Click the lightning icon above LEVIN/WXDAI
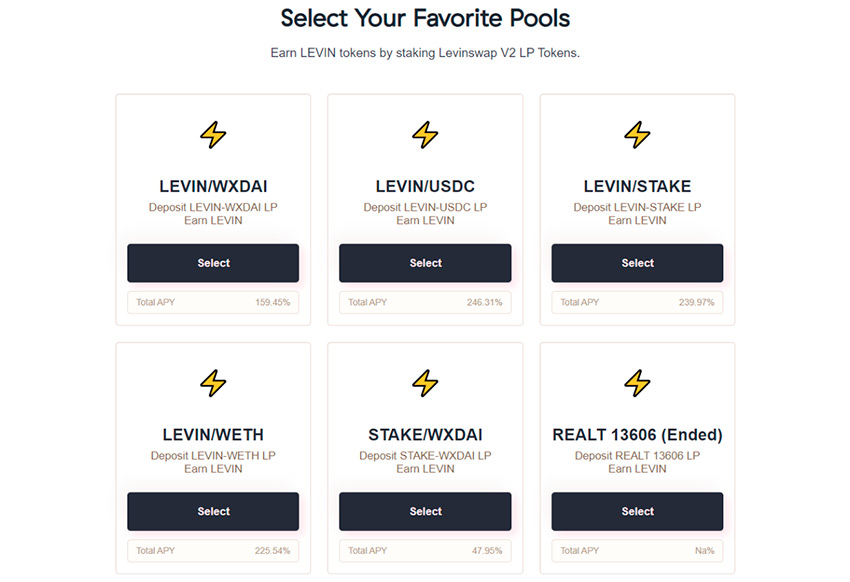This screenshot has height=582, width=850. point(213,134)
